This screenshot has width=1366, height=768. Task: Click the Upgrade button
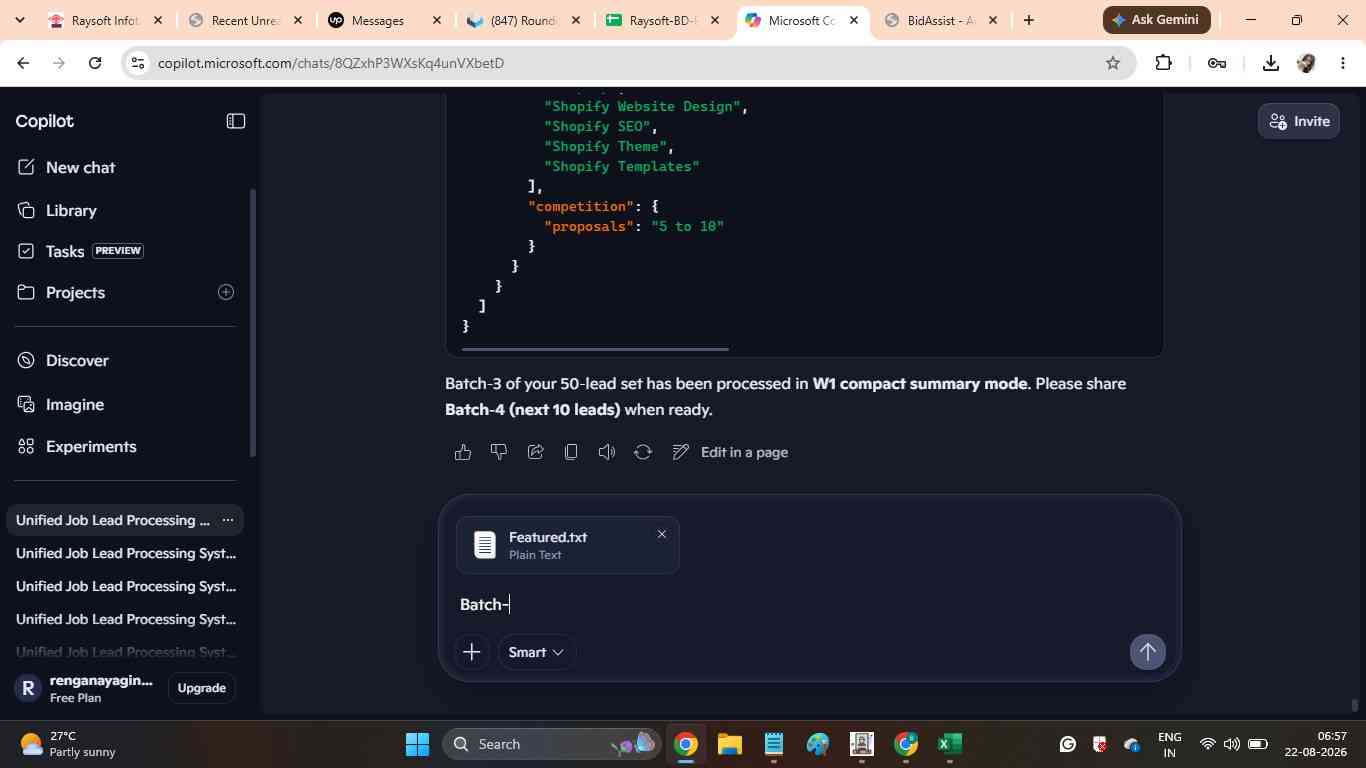pyautogui.click(x=201, y=688)
